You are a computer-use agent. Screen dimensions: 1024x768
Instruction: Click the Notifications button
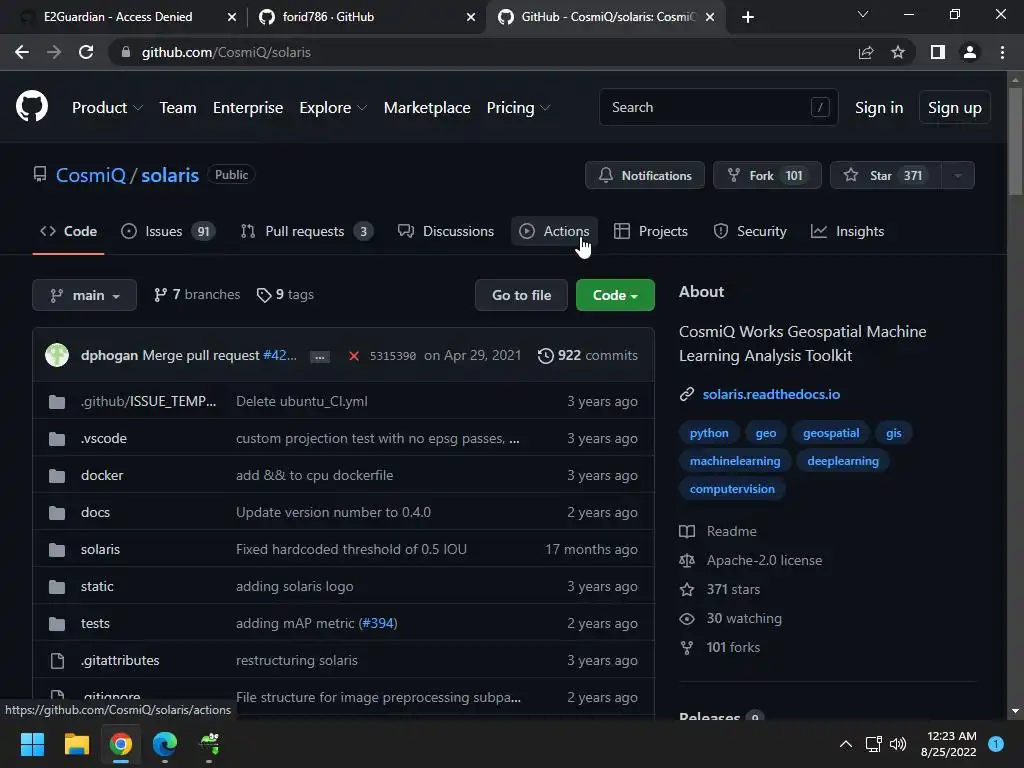pyautogui.click(x=645, y=175)
